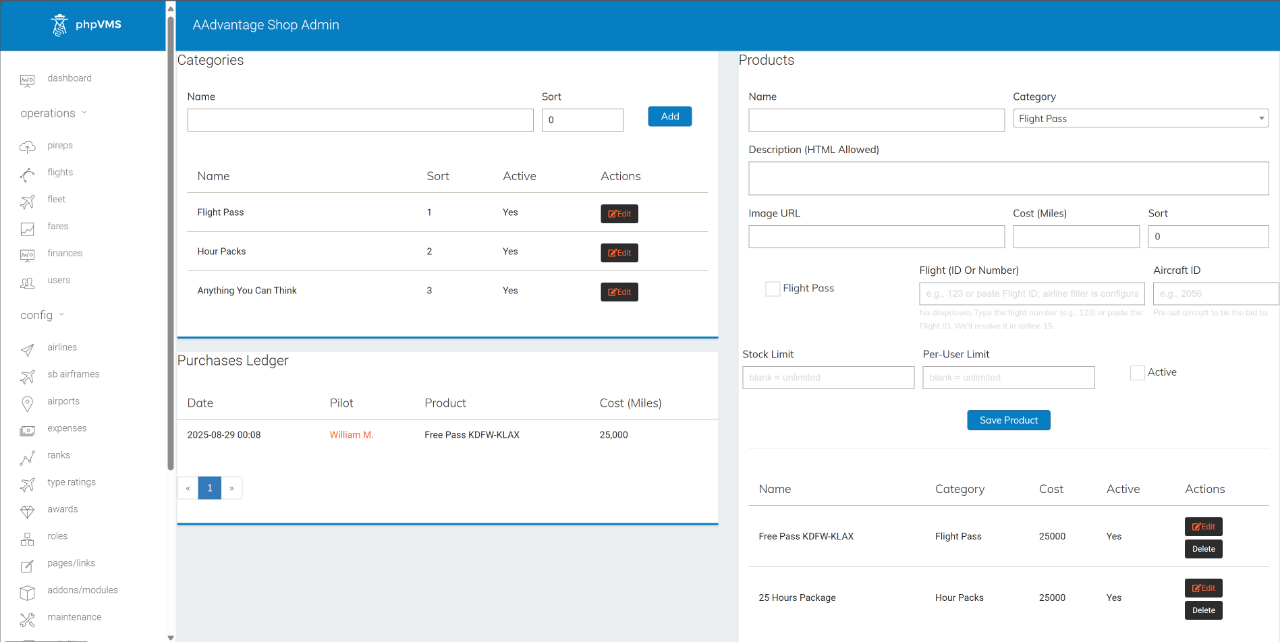1280x642 pixels.
Task: Tick the Active checkbox for product
Action: [1137, 373]
